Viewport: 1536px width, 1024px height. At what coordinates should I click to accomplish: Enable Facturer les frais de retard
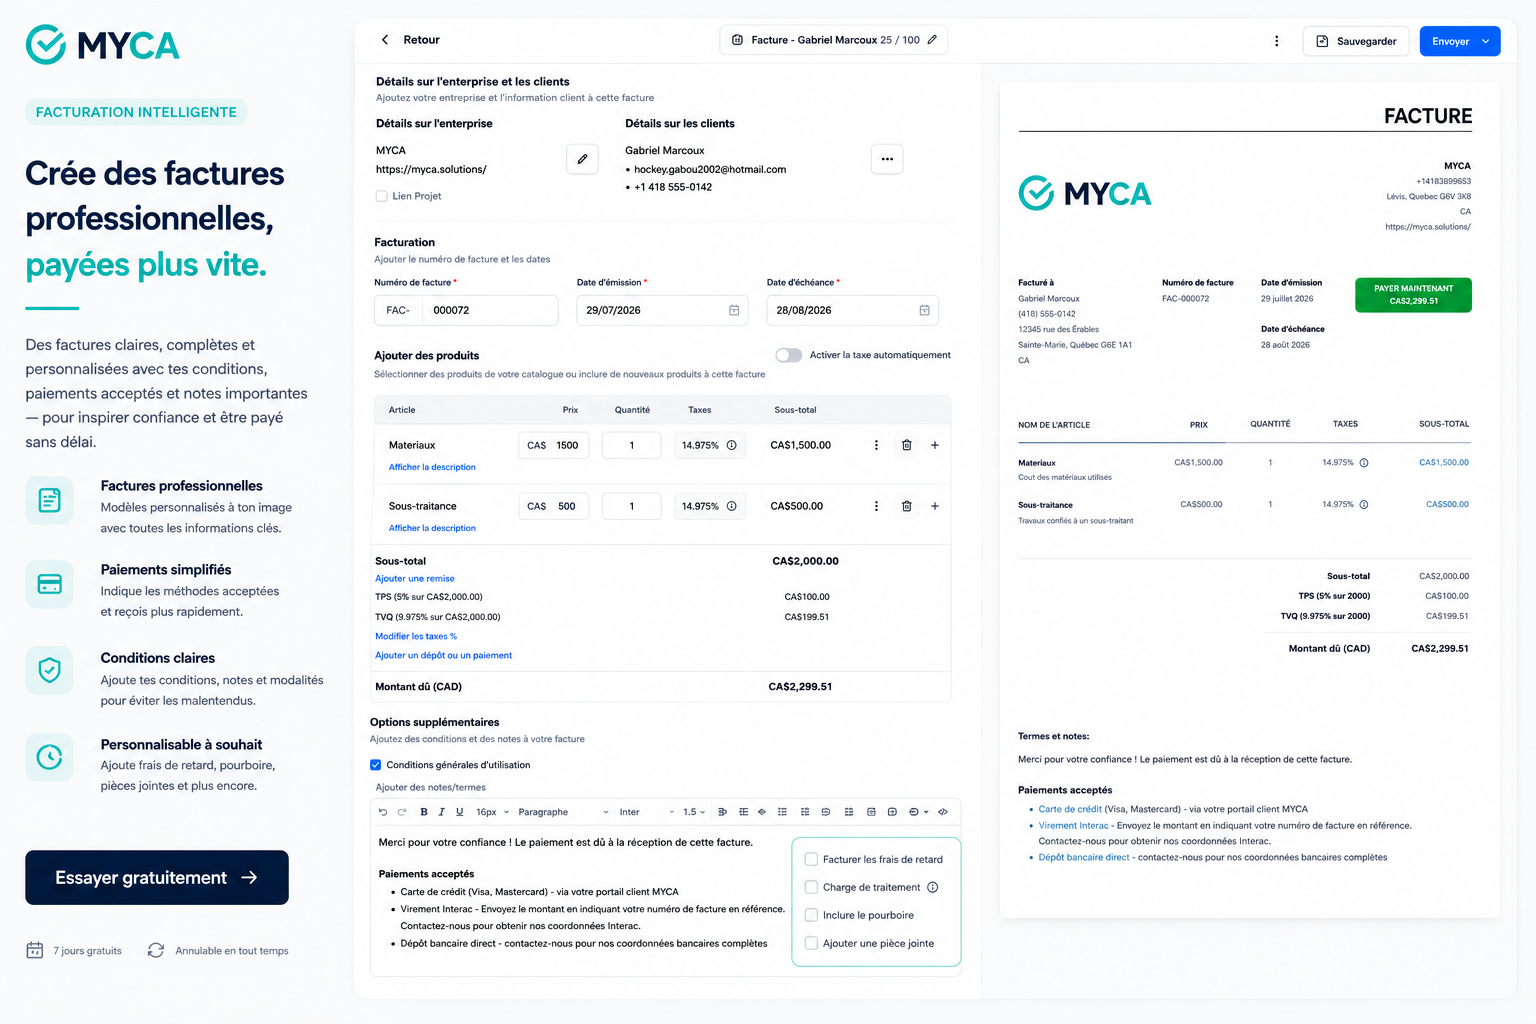pyautogui.click(x=812, y=859)
